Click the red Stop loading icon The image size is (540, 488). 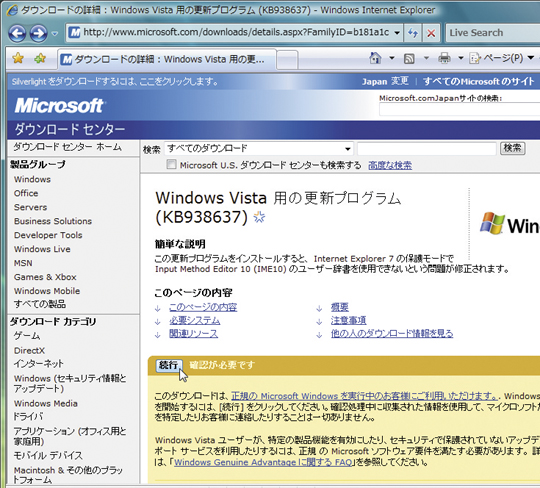pos(431,33)
